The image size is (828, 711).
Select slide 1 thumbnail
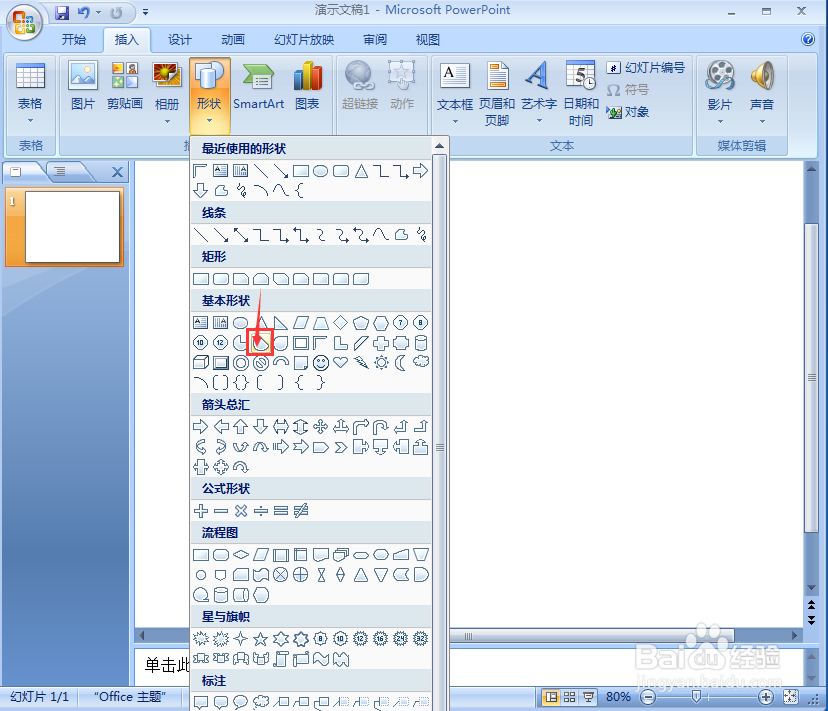pos(72,227)
